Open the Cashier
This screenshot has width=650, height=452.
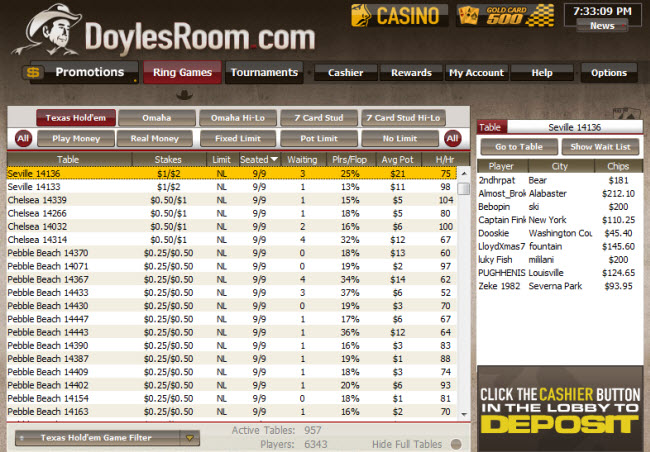coord(346,73)
